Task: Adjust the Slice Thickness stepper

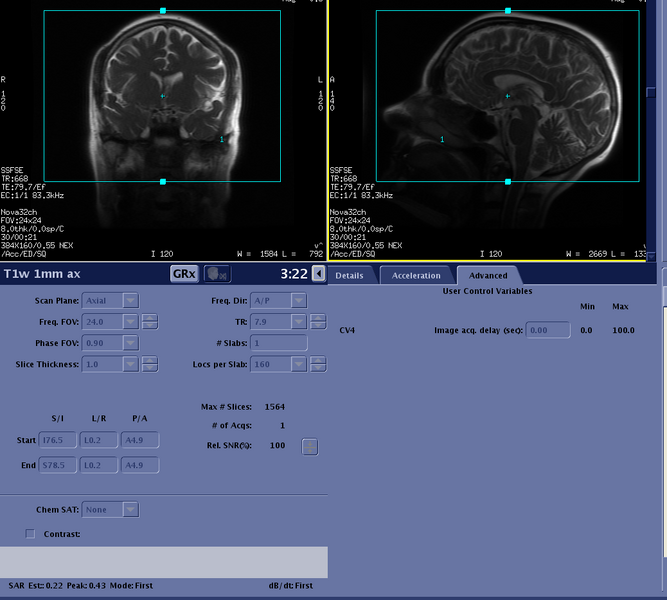Action: pos(150,364)
